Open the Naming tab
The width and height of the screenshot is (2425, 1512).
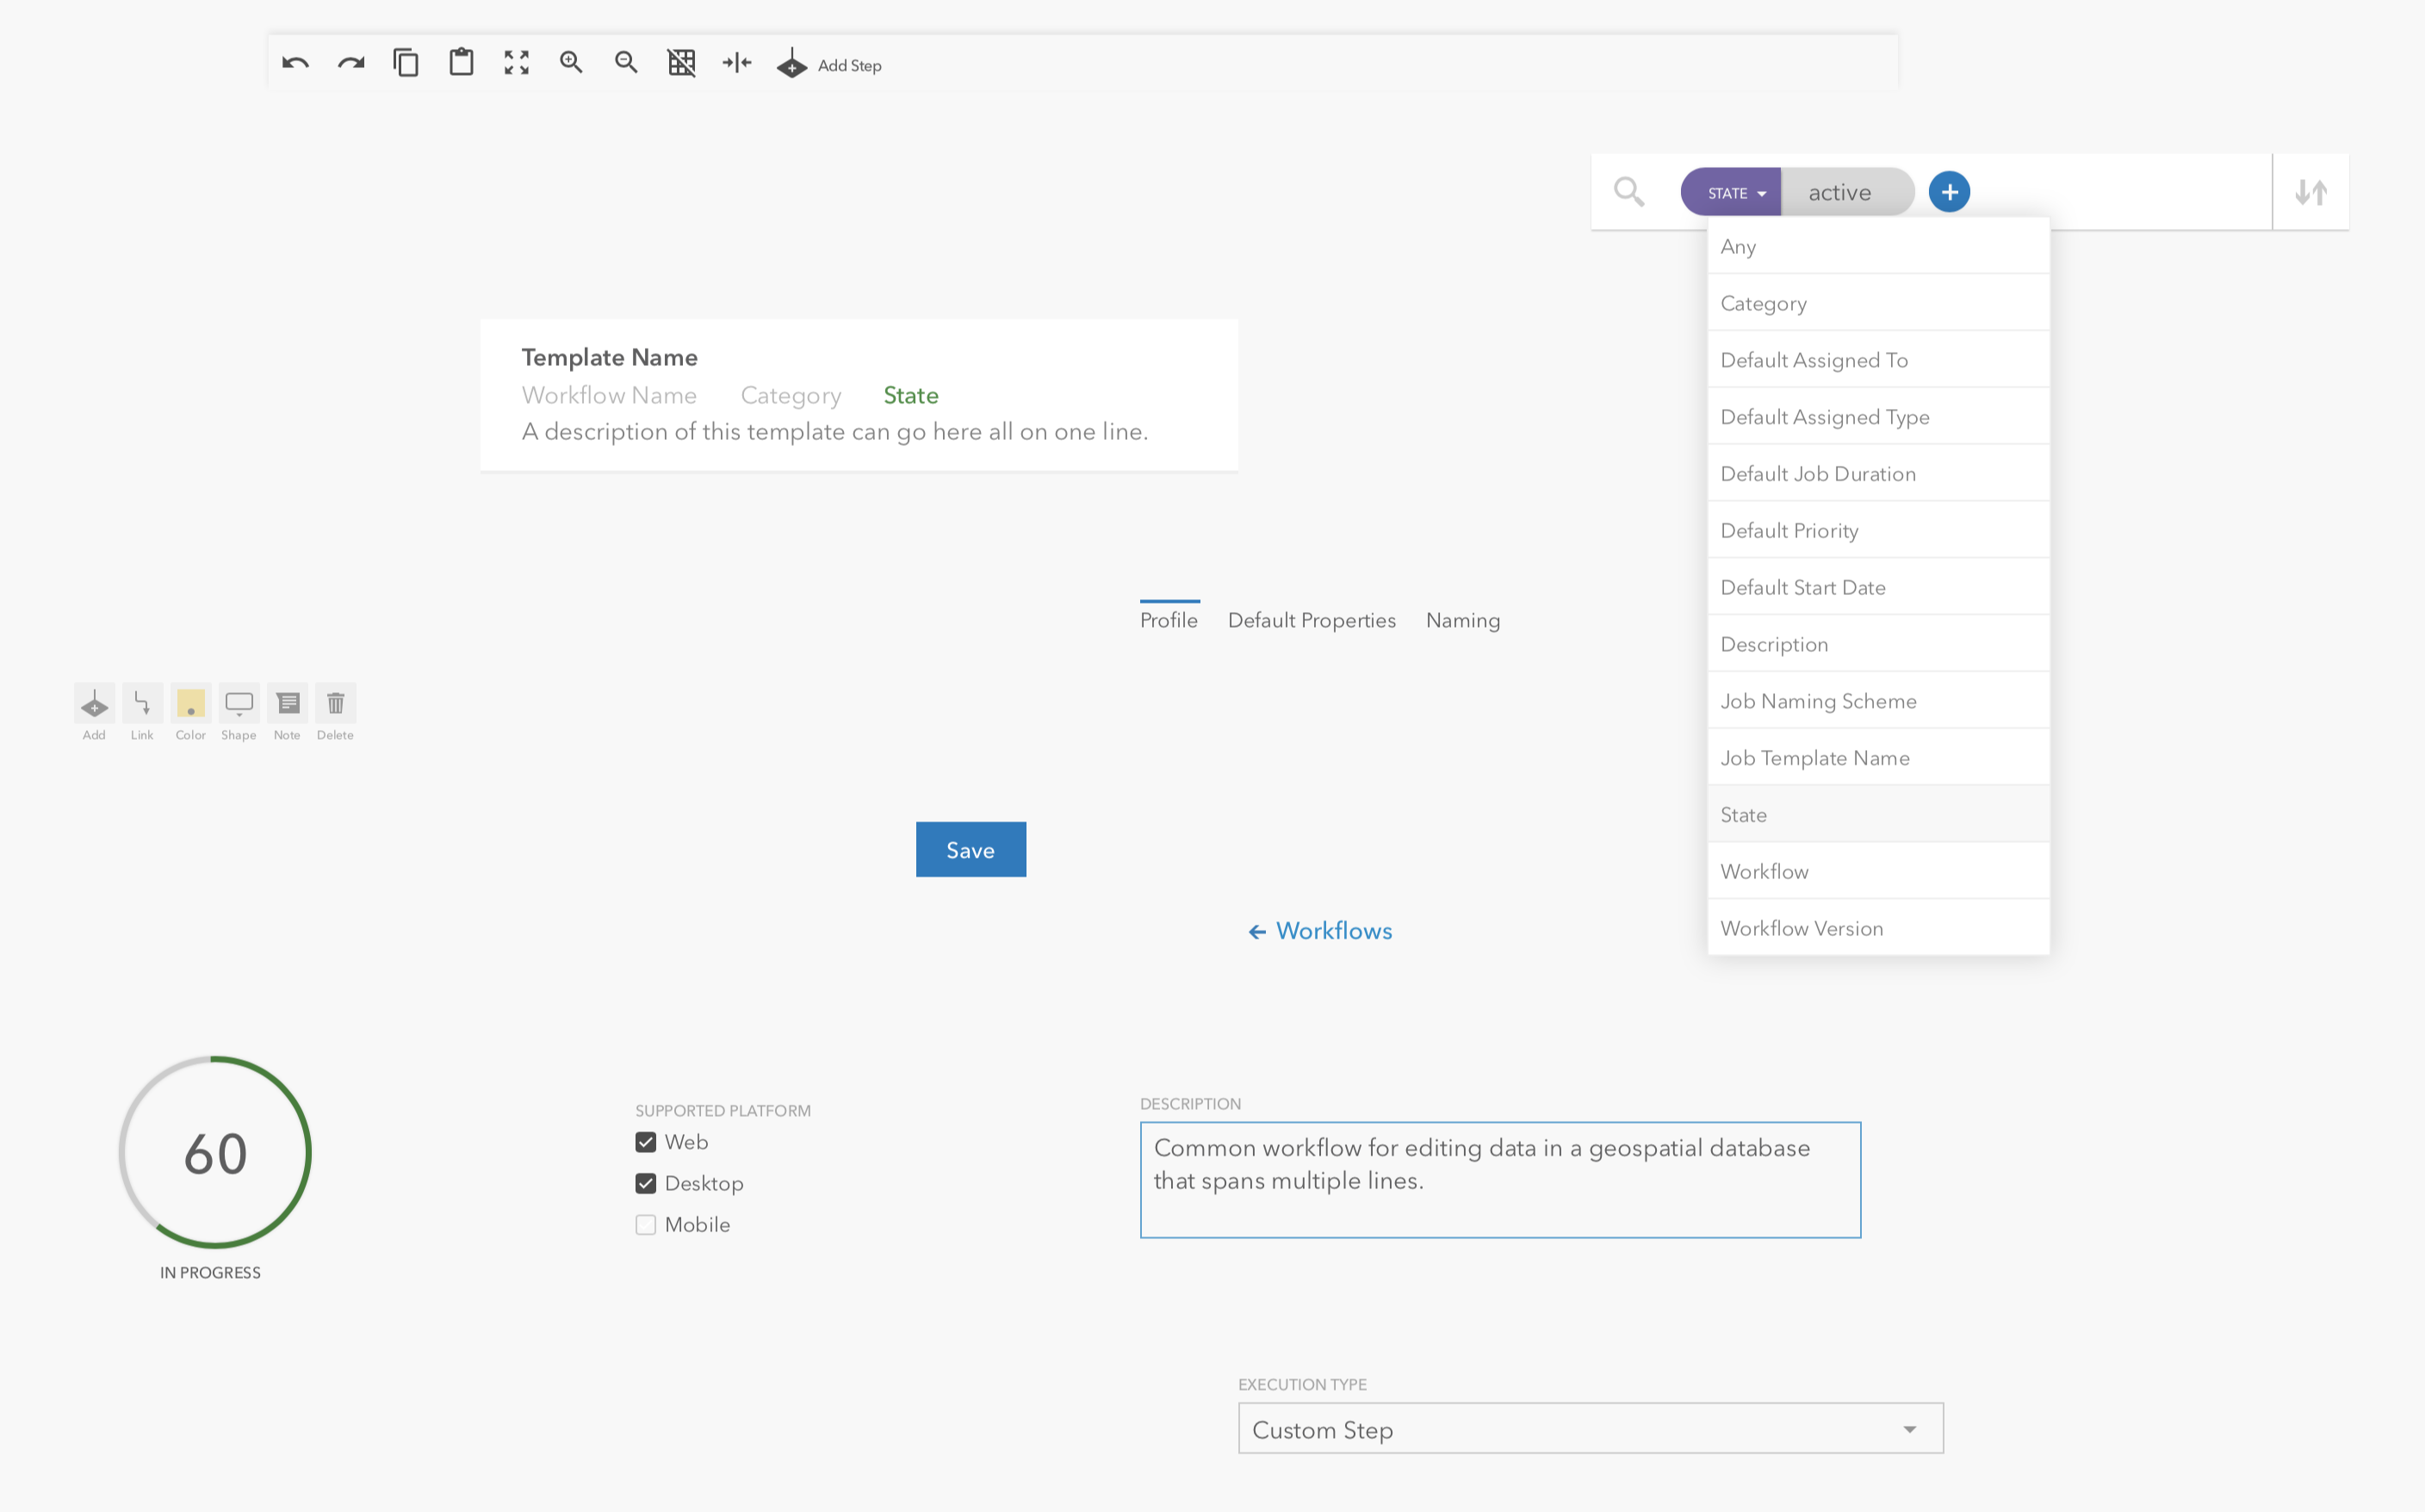1462,620
